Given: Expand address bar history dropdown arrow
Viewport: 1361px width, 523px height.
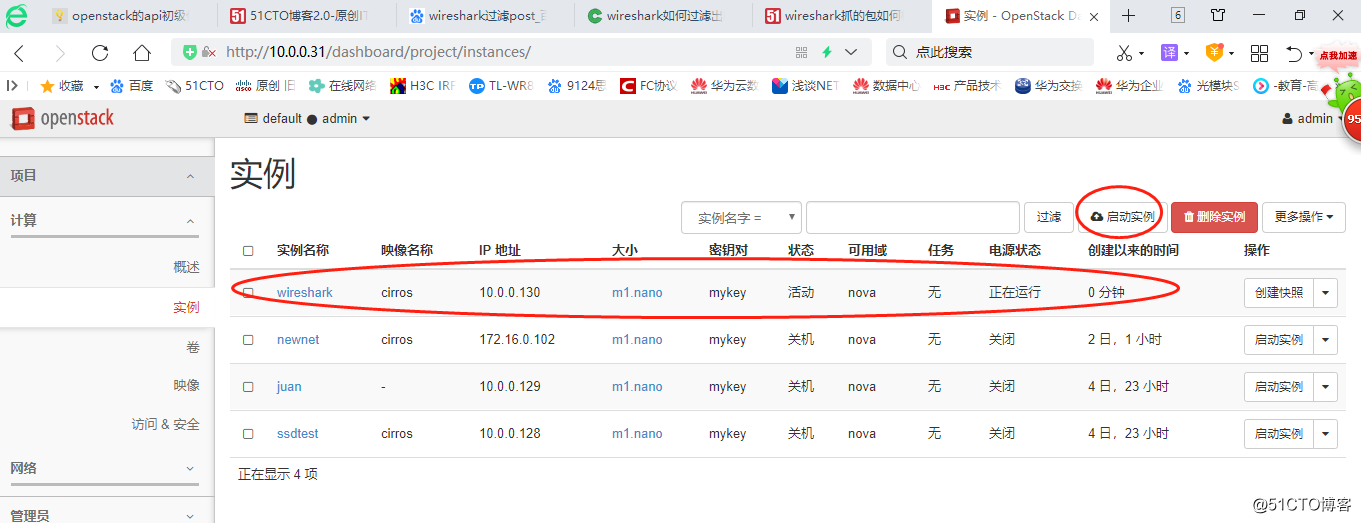Looking at the screenshot, I should click(852, 52).
